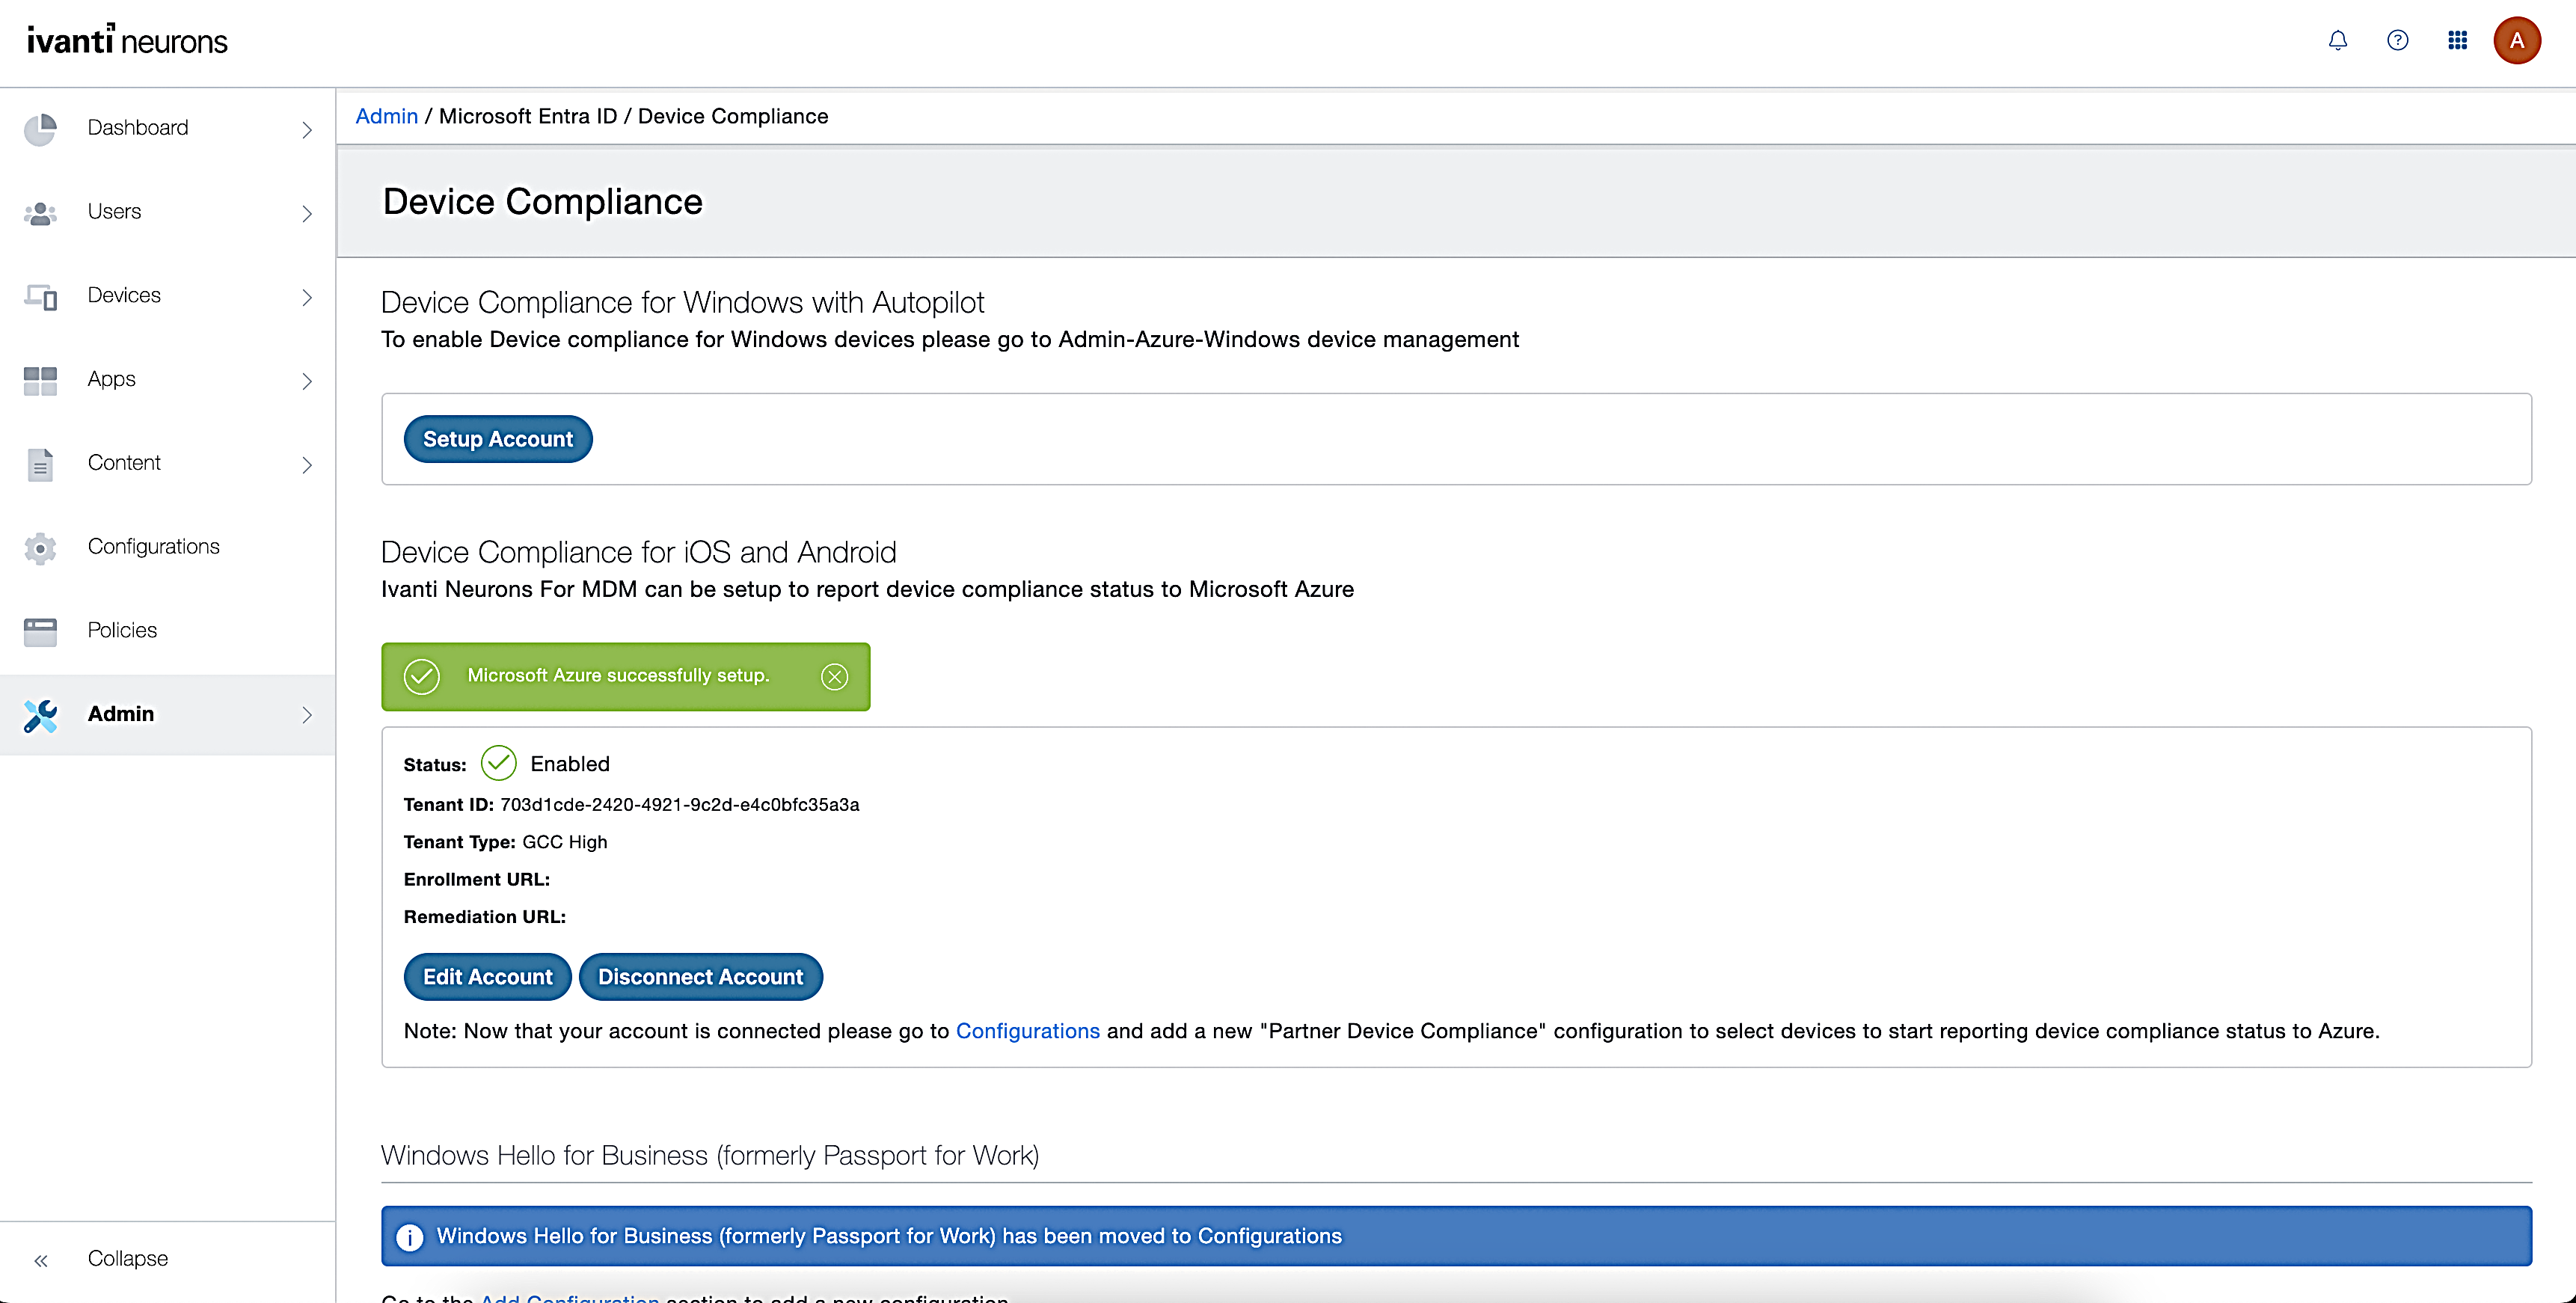The image size is (2576, 1303).
Task: Expand the Users menu chevron
Action: click(307, 213)
